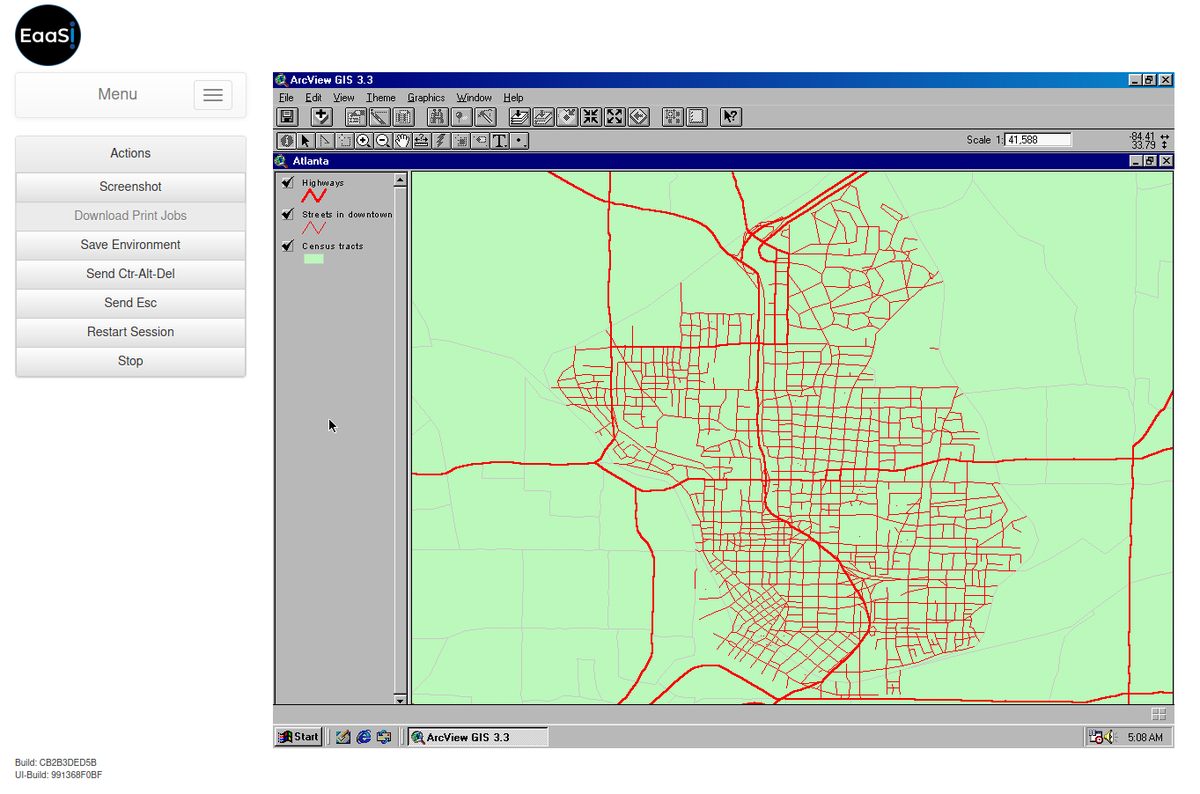Image resolution: width=1200 pixels, height=794 pixels.
Task: Click the Census tracts theme name
Action: 332,246
